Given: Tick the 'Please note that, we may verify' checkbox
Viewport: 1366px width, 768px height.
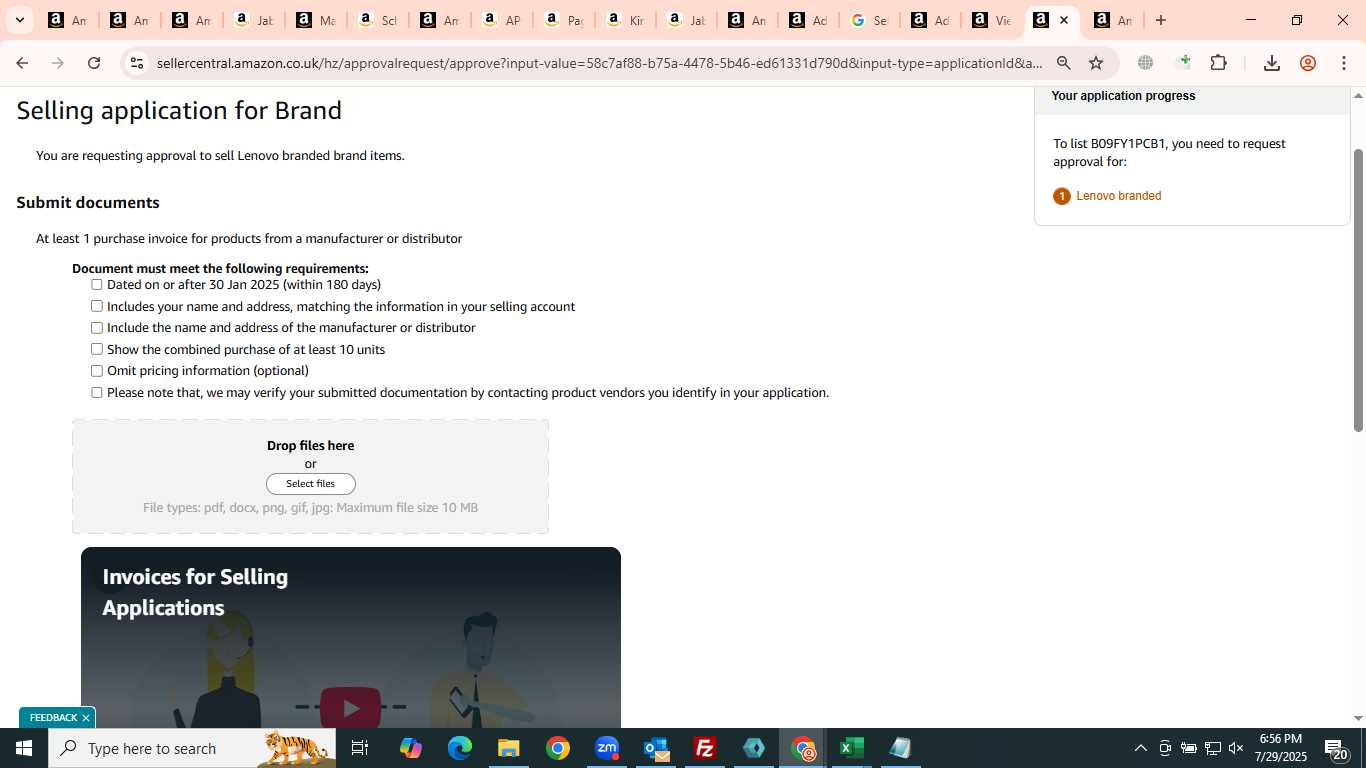Looking at the screenshot, I should [x=97, y=393].
